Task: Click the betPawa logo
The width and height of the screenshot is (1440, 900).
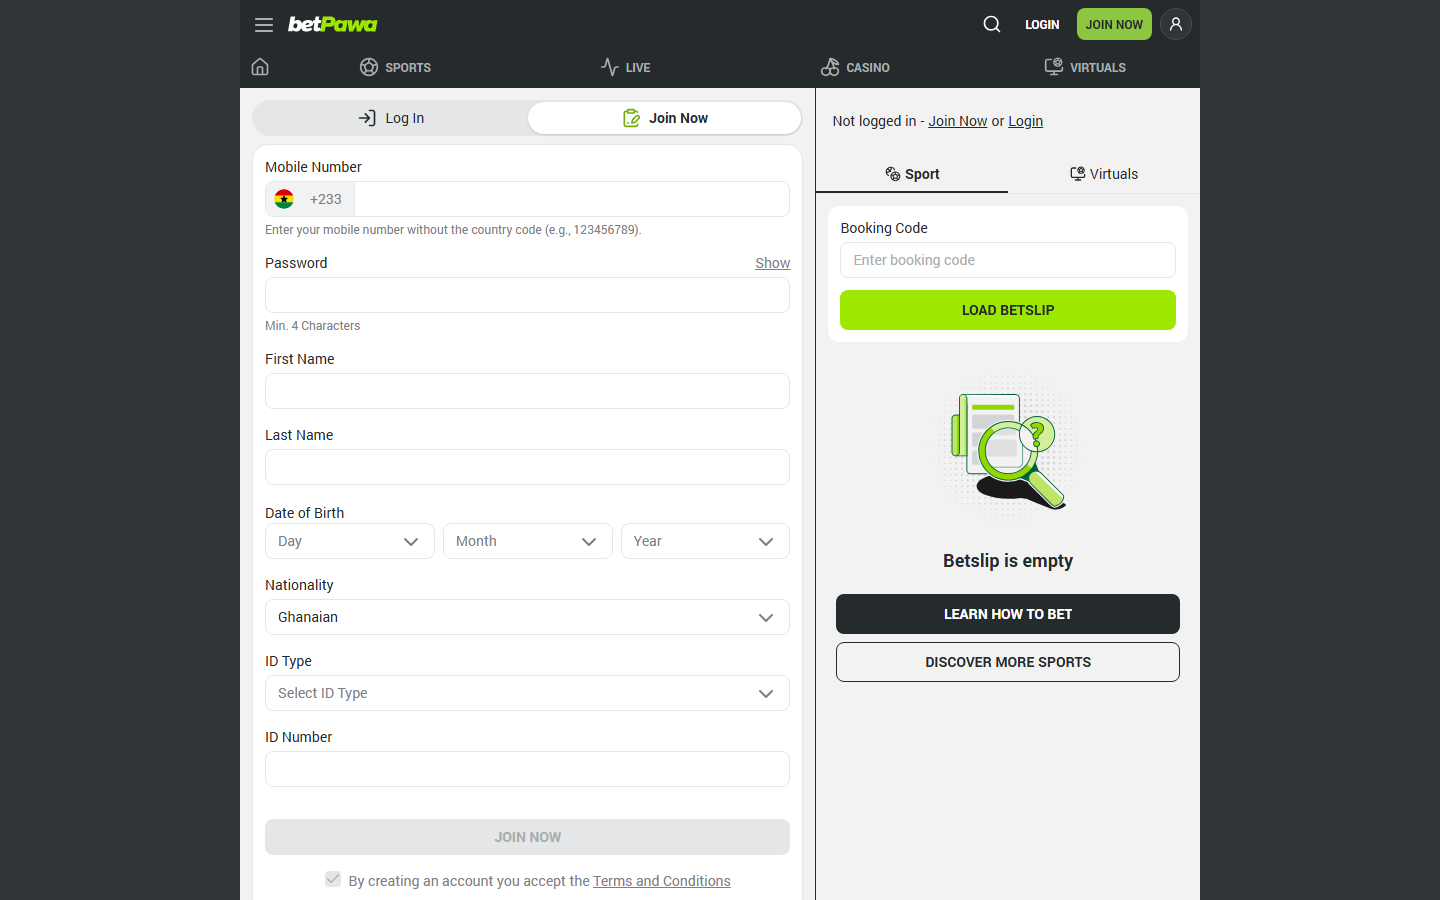Action: [x=333, y=24]
